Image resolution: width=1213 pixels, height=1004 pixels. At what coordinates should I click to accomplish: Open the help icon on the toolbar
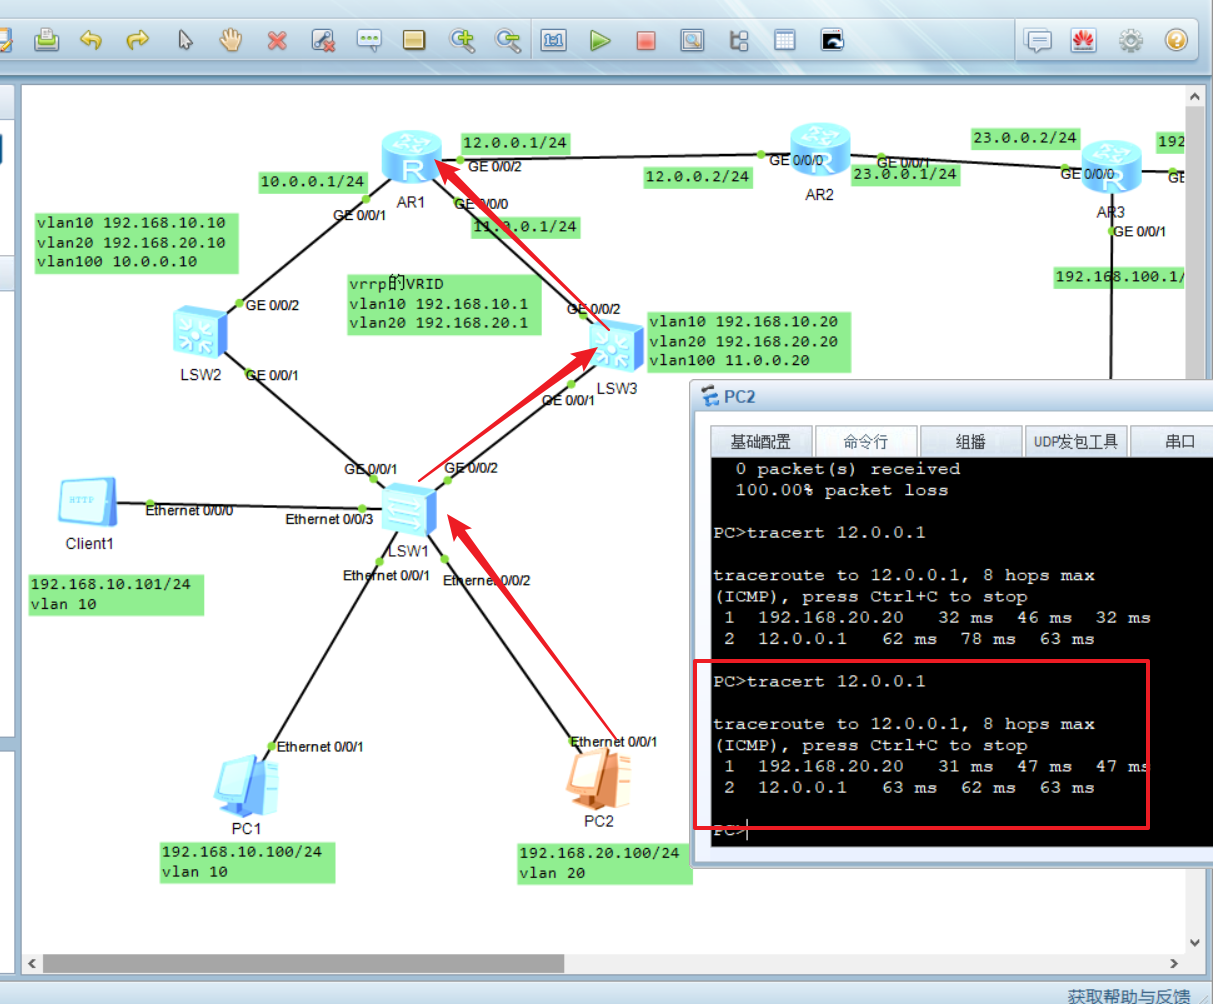[1177, 40]
